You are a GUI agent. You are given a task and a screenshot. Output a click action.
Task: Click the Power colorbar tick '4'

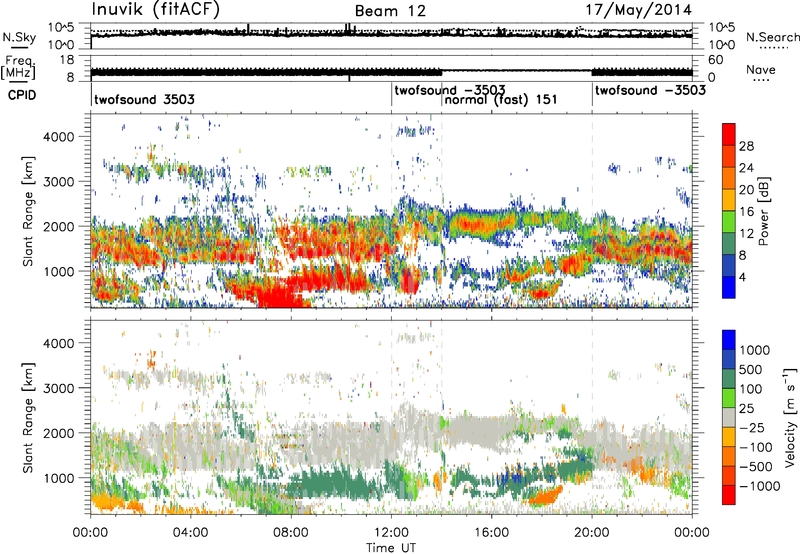[x=742, y=277]
